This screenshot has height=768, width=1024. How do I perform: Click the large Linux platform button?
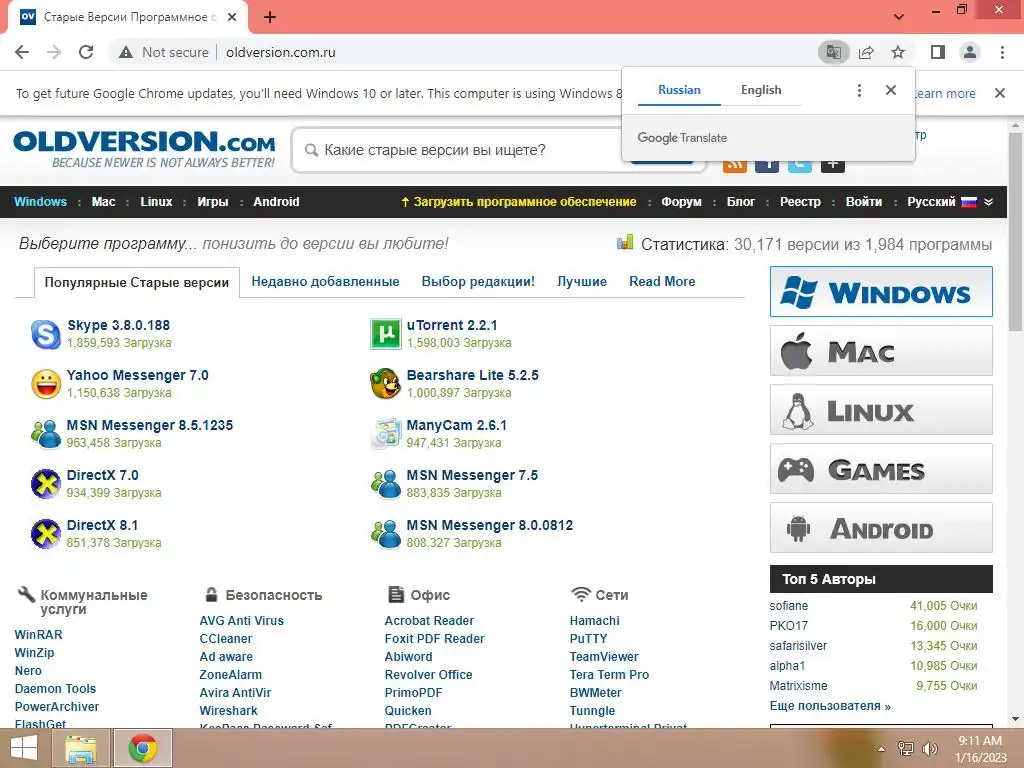(x=881, y=409)
